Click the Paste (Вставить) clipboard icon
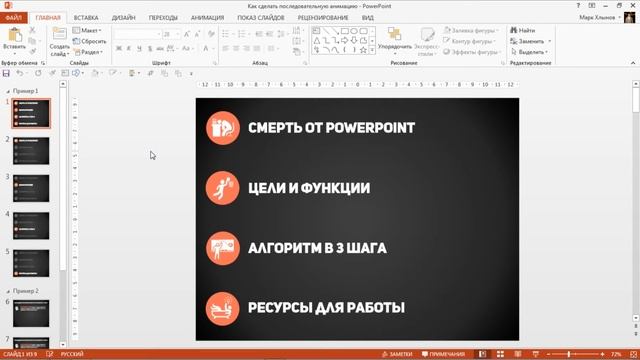 click(x=15, y=35)
